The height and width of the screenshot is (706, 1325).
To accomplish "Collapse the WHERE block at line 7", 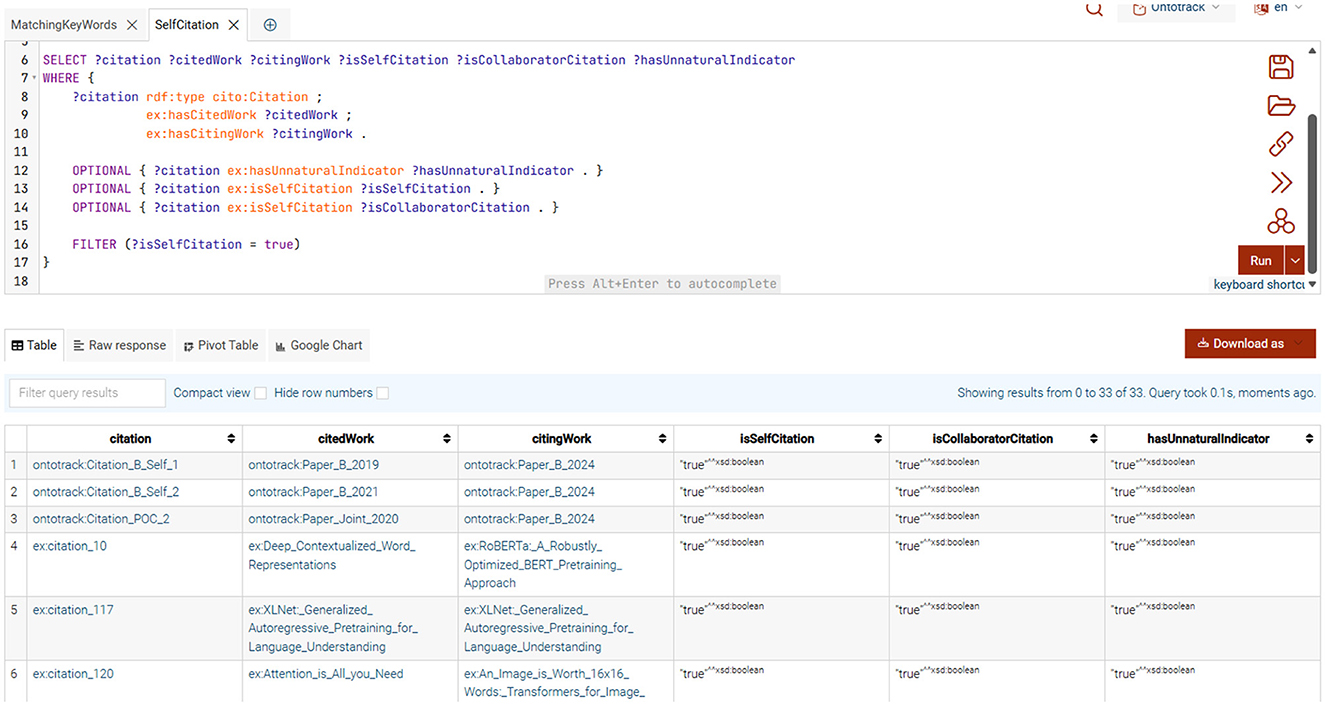I will coord(36,78).
